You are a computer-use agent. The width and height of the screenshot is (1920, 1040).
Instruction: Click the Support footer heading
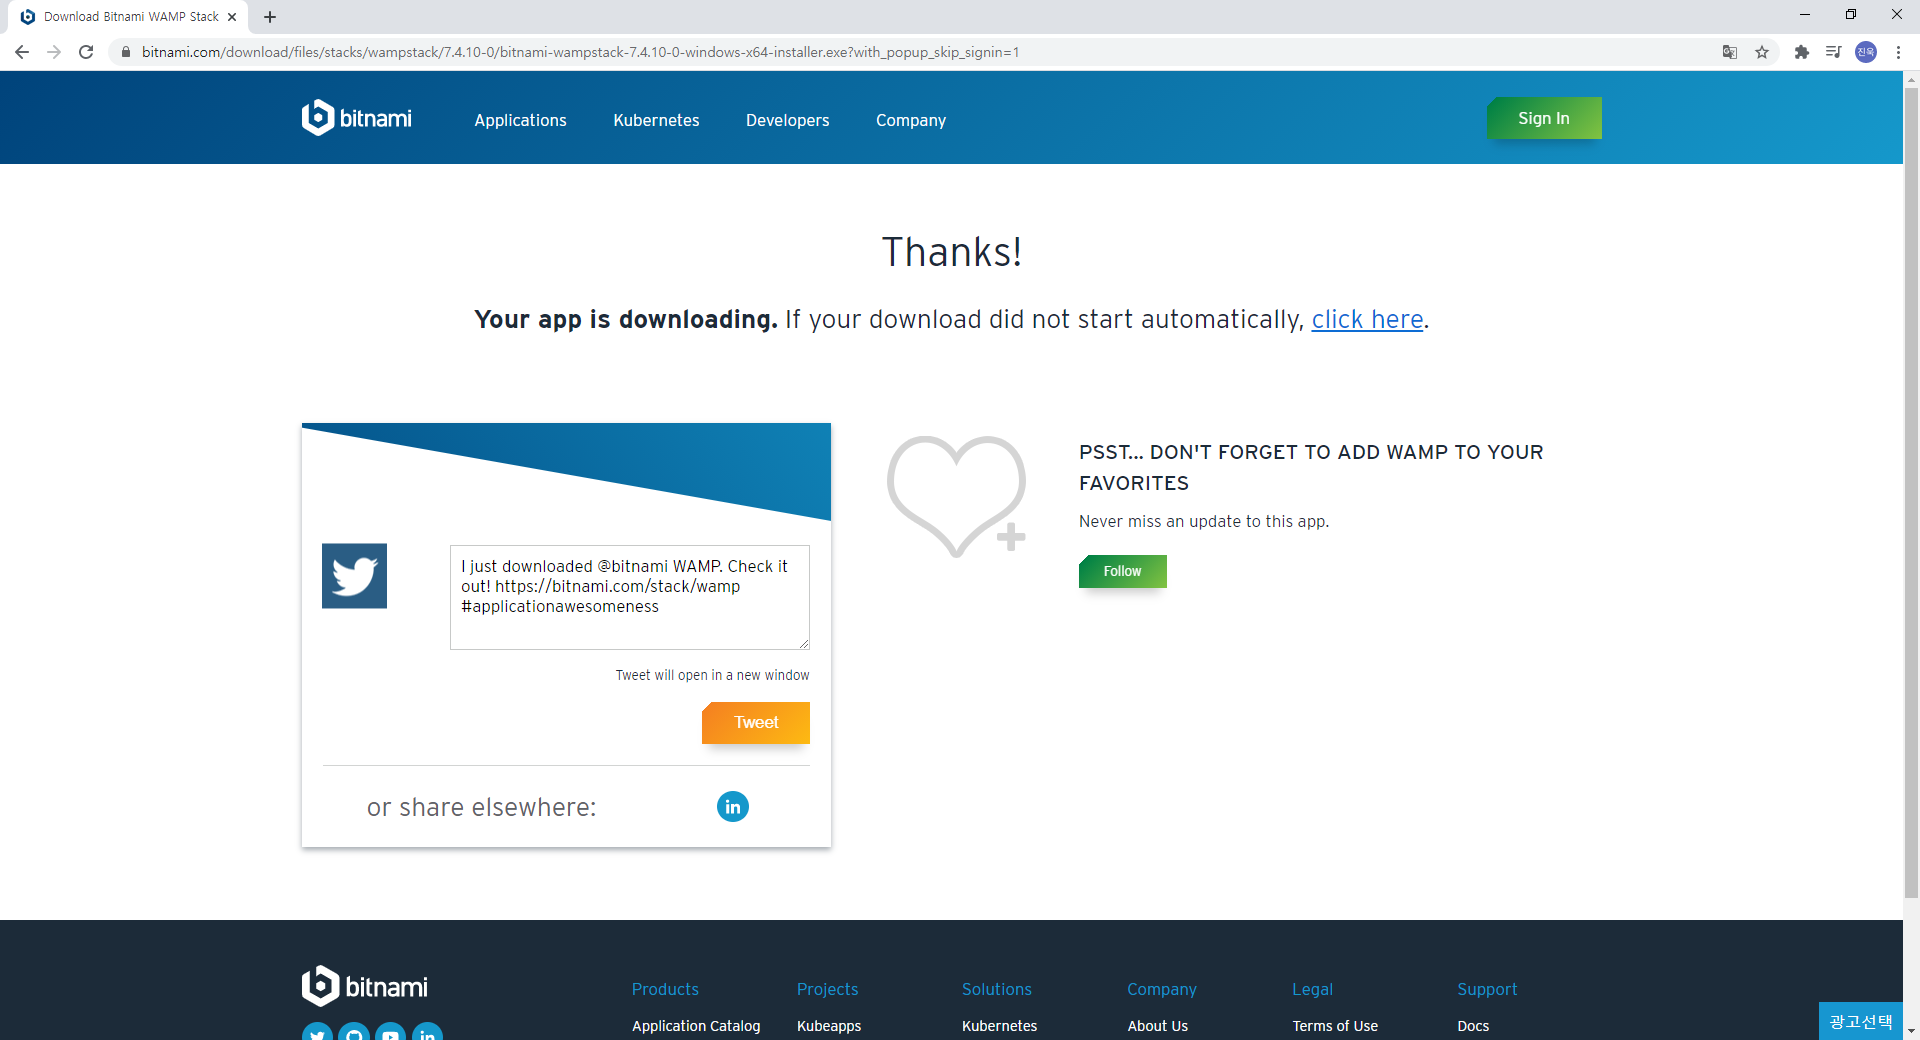[1487, 989]
